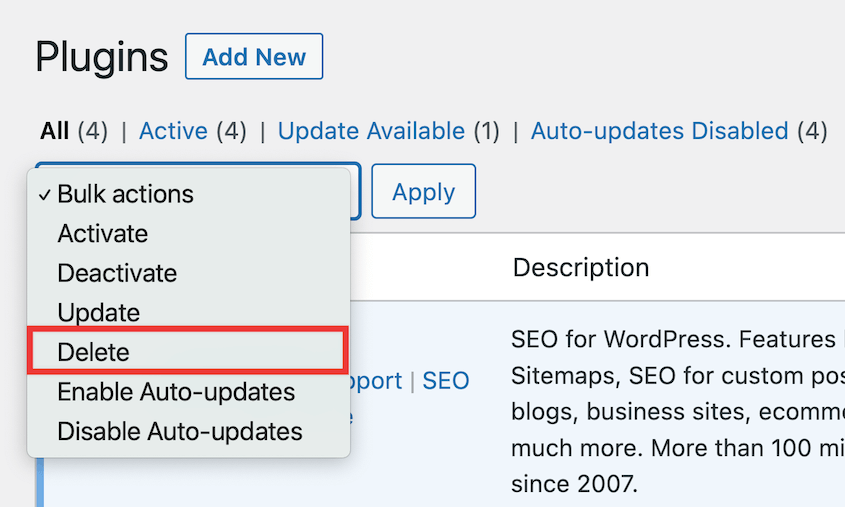Select Delete from bulk actions

[x=188, y=351]
